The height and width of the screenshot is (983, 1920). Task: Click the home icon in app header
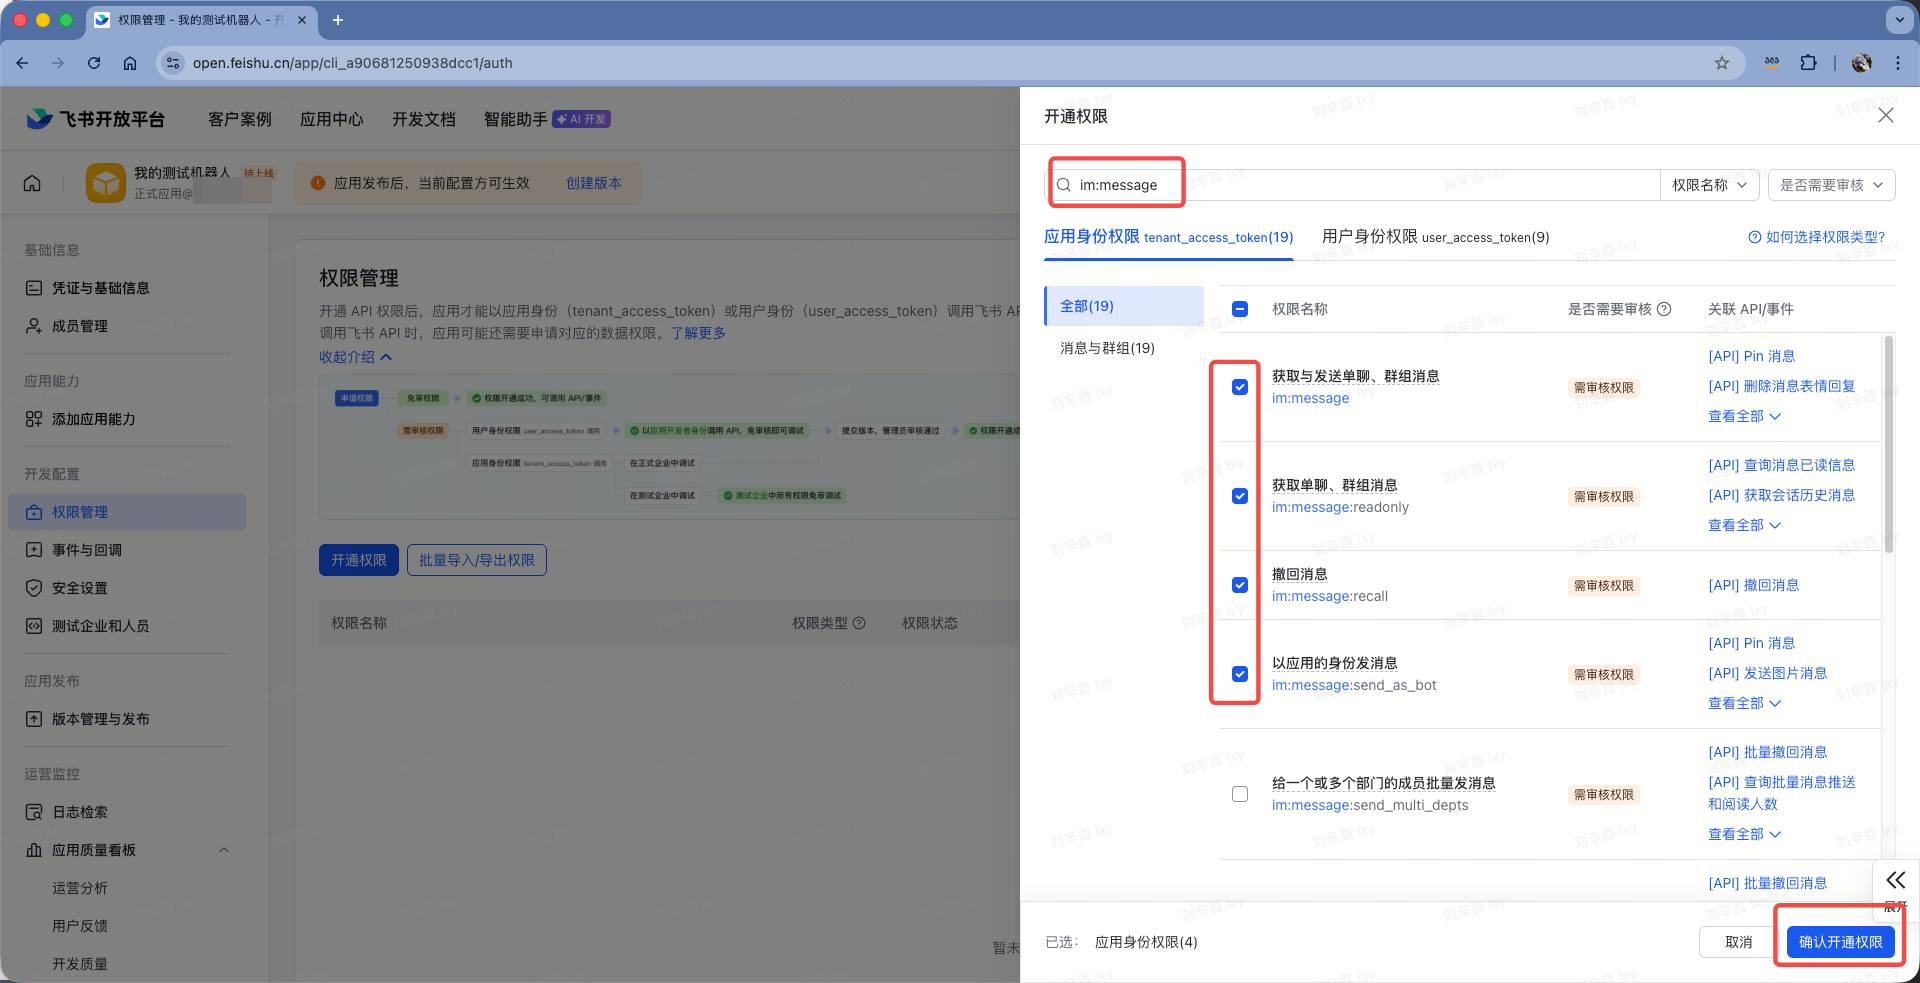pos(32,183)
